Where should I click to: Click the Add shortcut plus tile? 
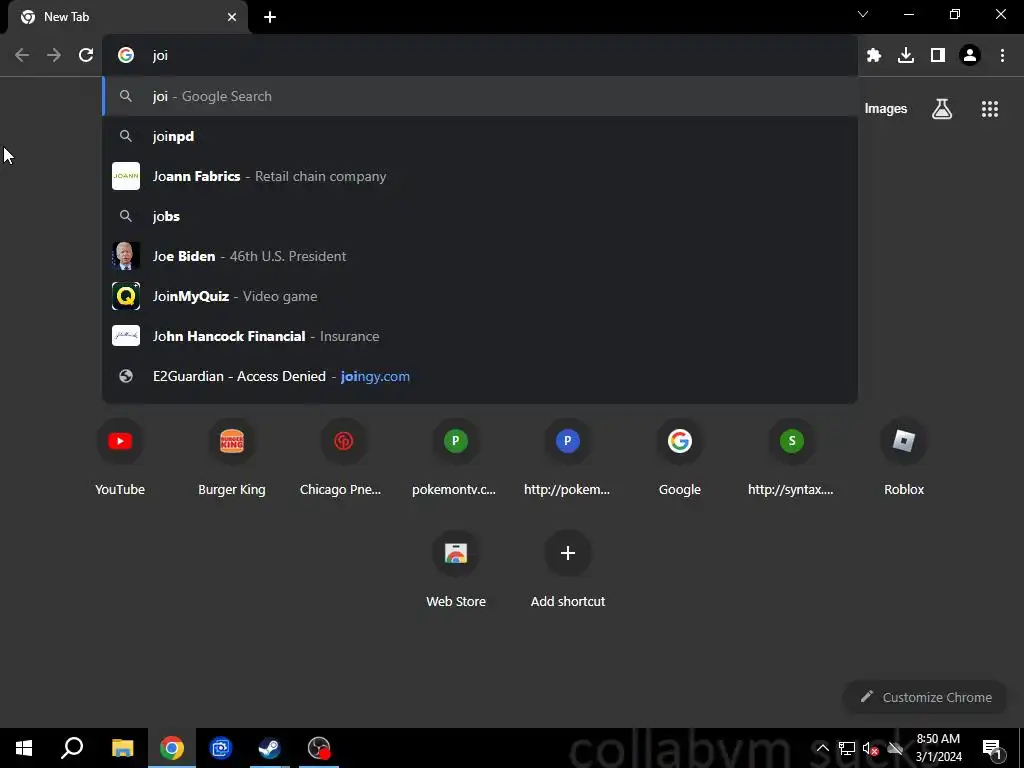(568, 570)
